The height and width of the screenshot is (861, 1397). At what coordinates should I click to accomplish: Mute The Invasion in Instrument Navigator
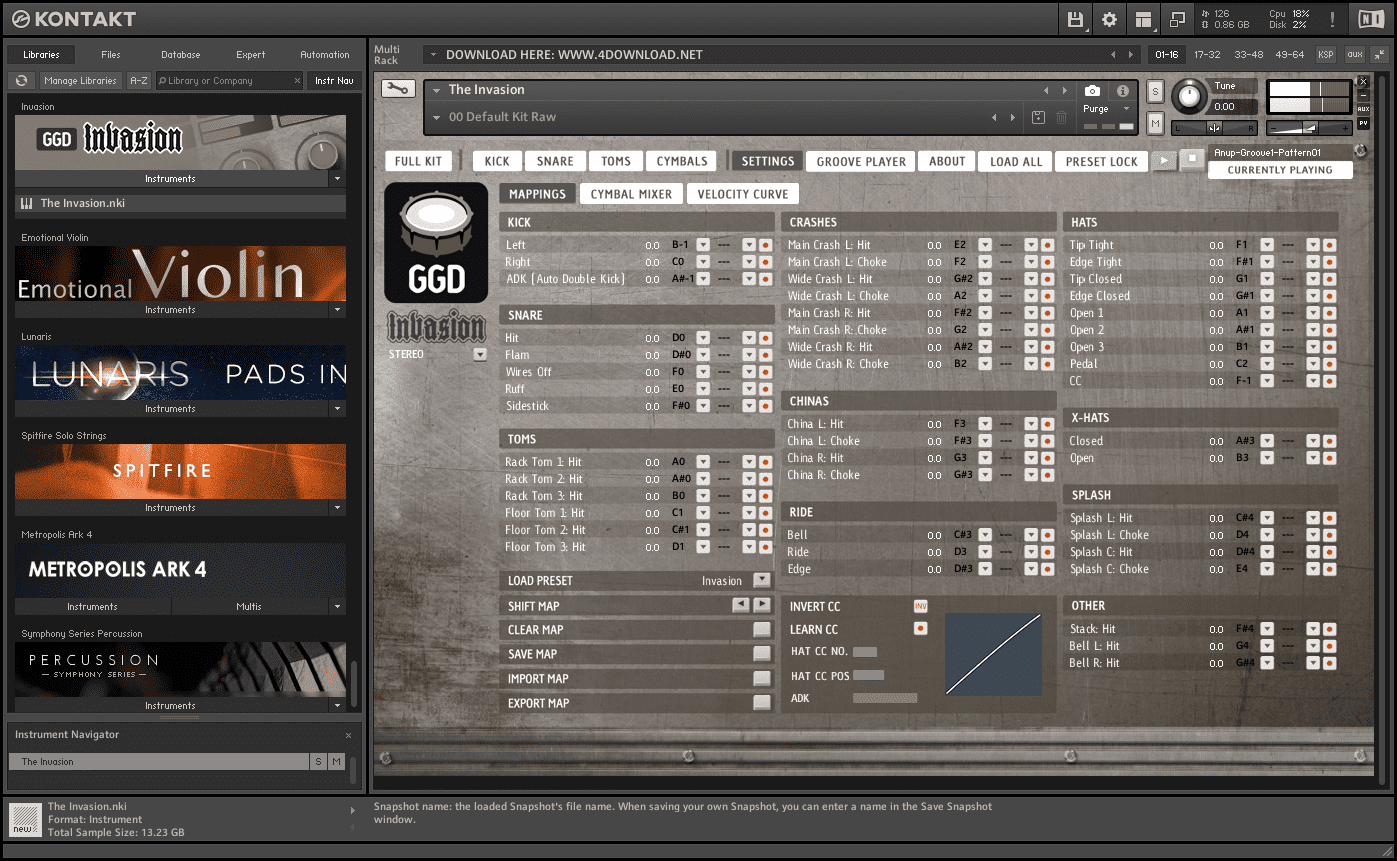[x=337, y=762]
